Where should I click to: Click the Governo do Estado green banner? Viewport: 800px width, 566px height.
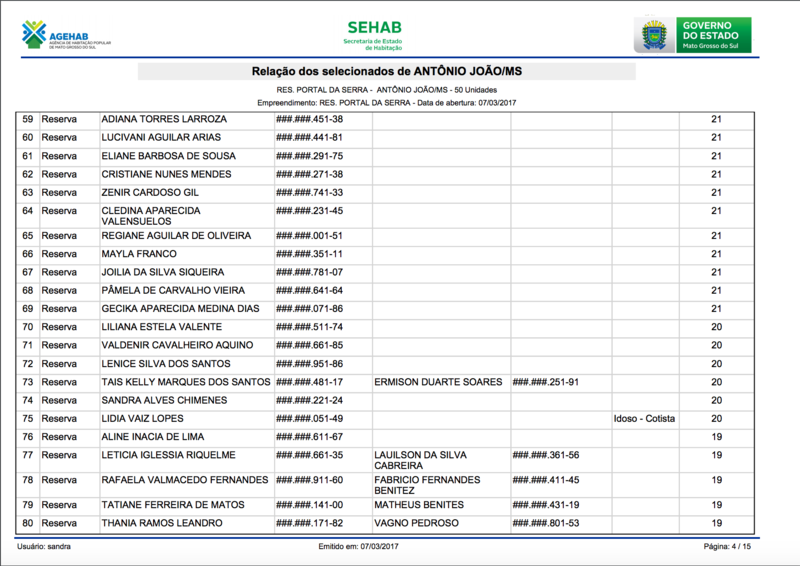coord(714,35)
